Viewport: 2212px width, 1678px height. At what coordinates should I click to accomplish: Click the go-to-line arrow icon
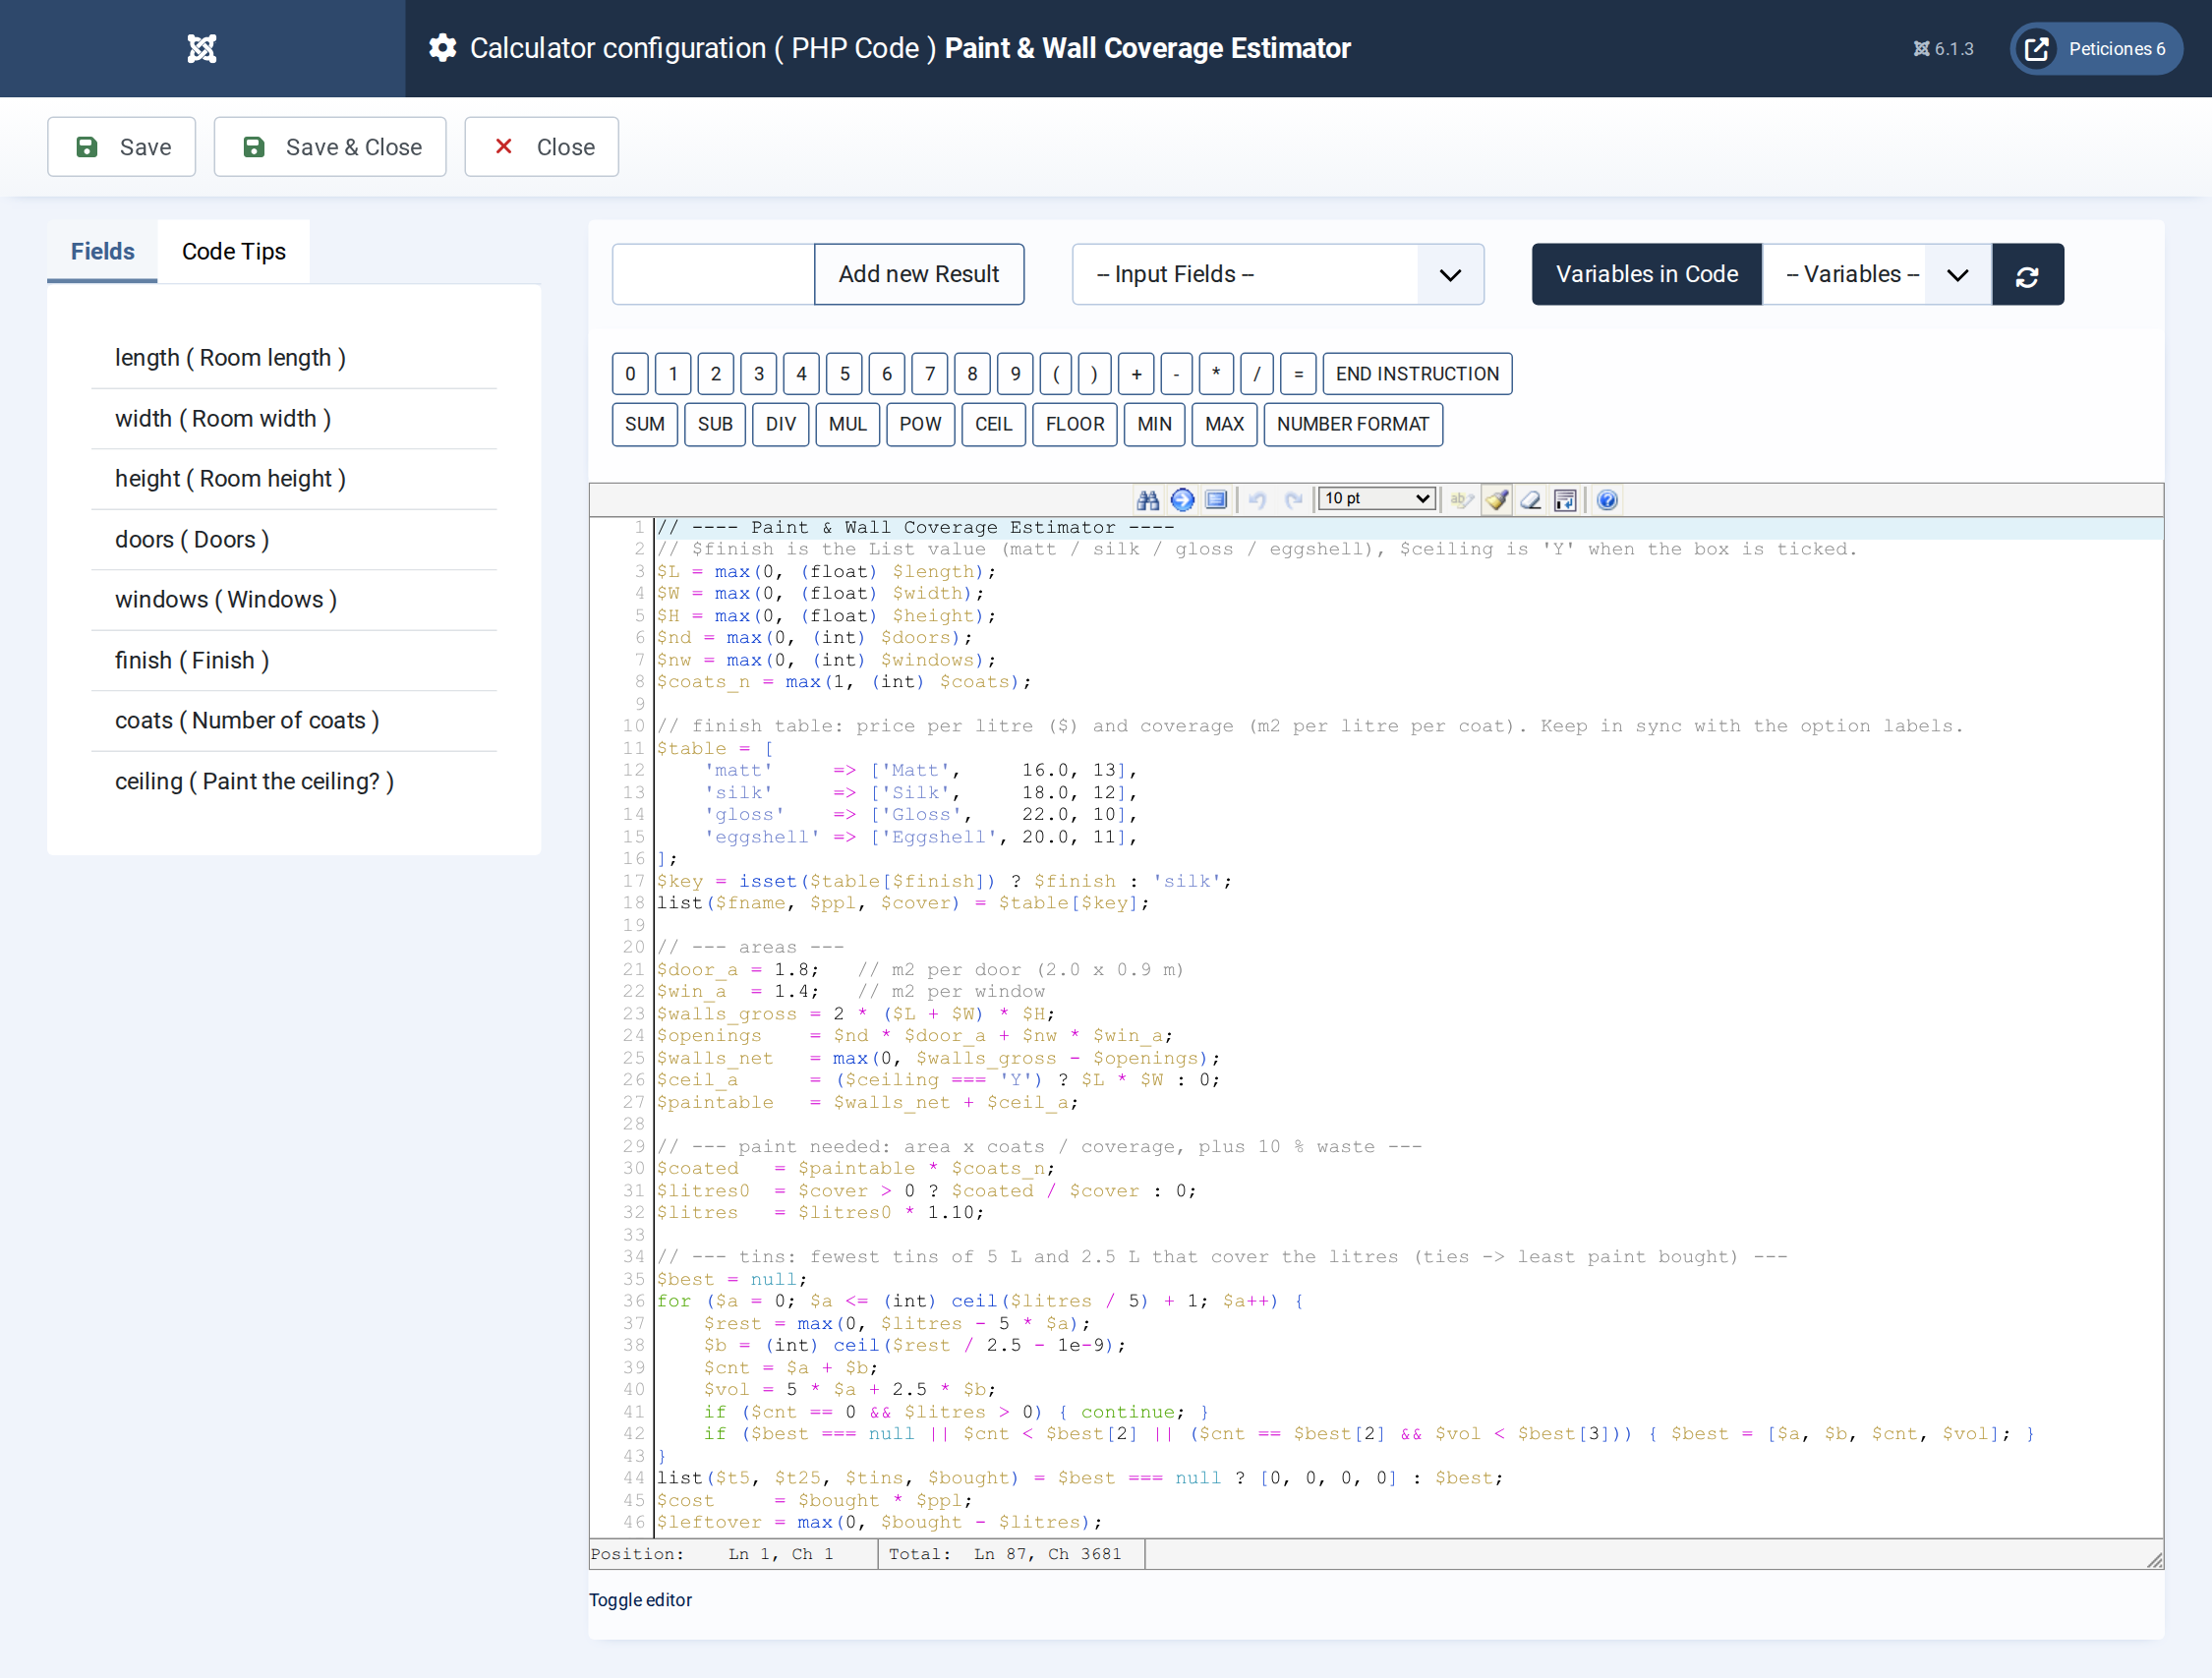coord(1182,499)
